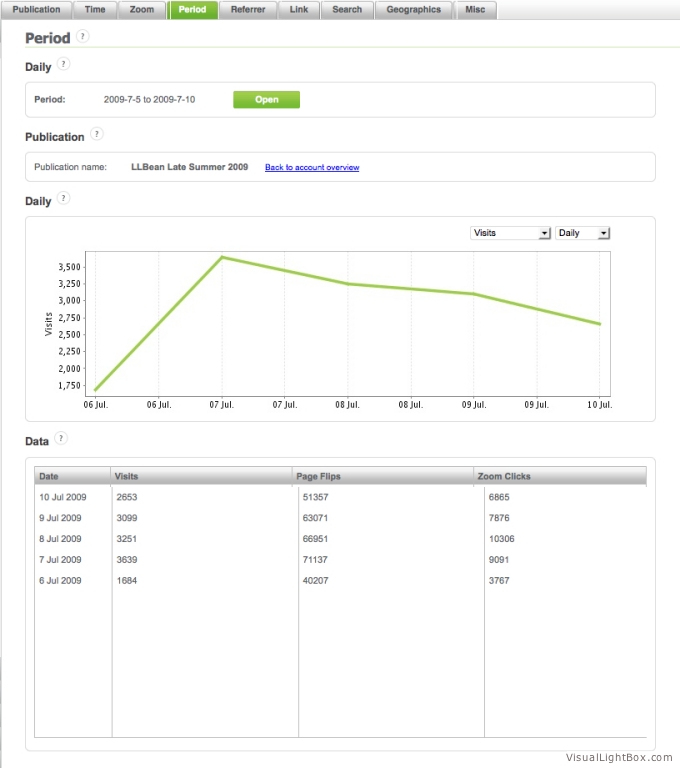Sort table by Visits column header
The height and width of the screenshot is (768, 680).
200,477
